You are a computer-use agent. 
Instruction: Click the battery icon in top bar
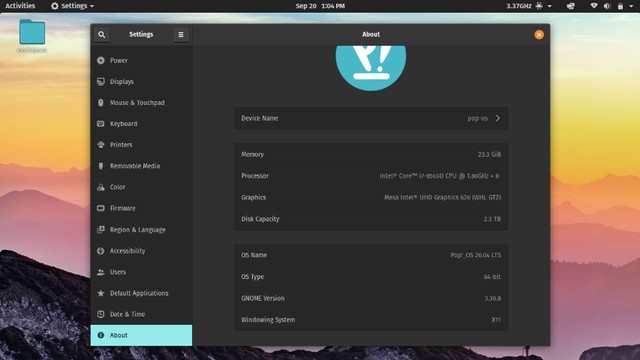click(620, 6)
